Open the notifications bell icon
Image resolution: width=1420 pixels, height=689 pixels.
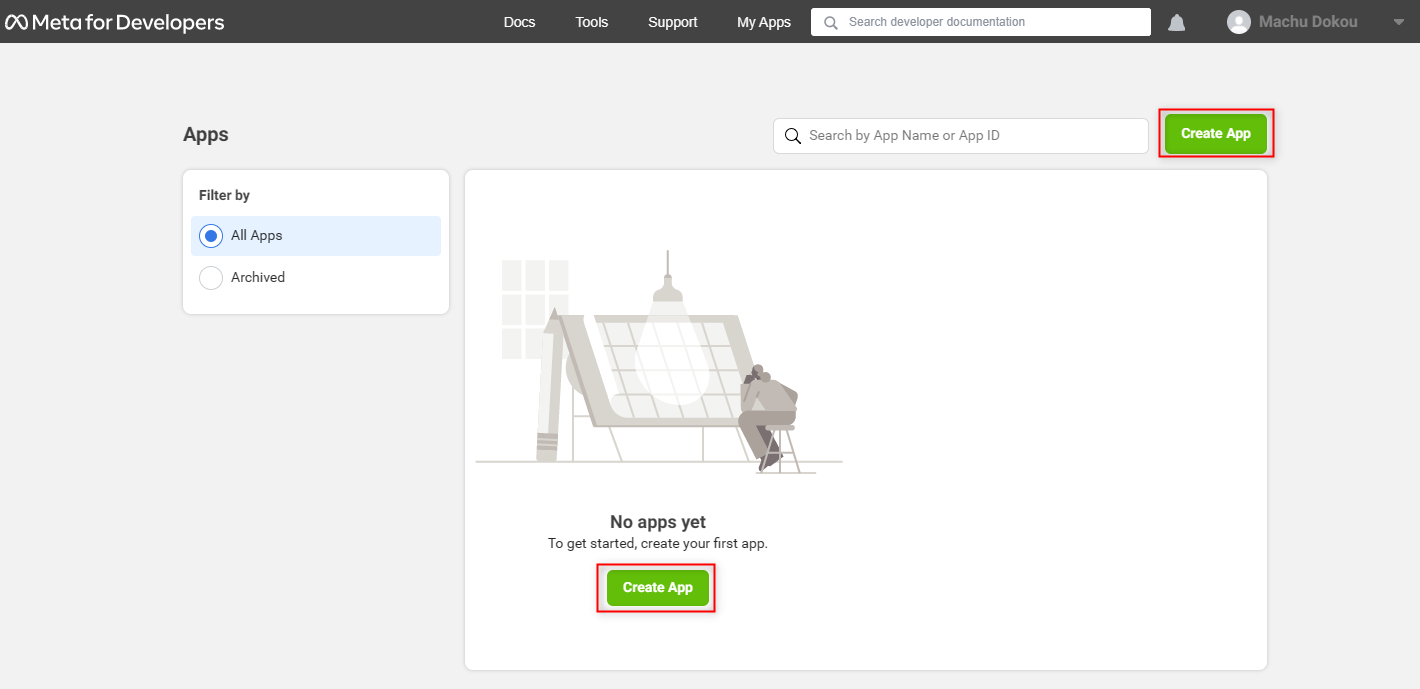point(1177,22)
